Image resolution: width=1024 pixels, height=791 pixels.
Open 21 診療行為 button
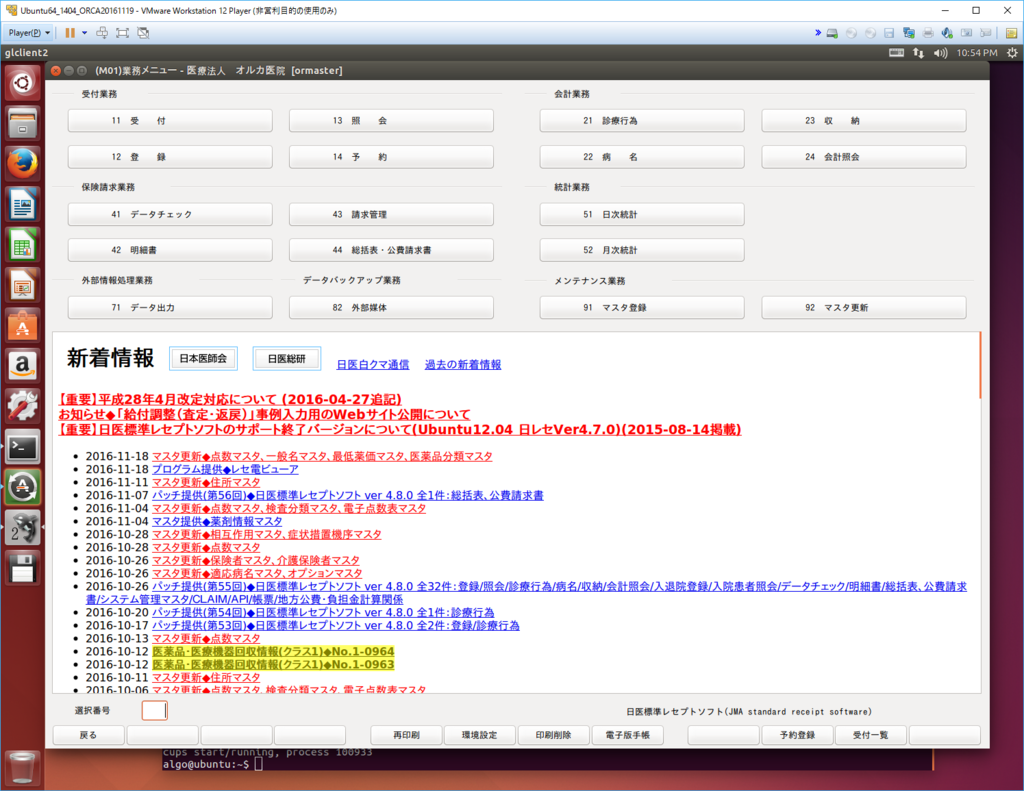pyautogui.click(x=642, y=121)
